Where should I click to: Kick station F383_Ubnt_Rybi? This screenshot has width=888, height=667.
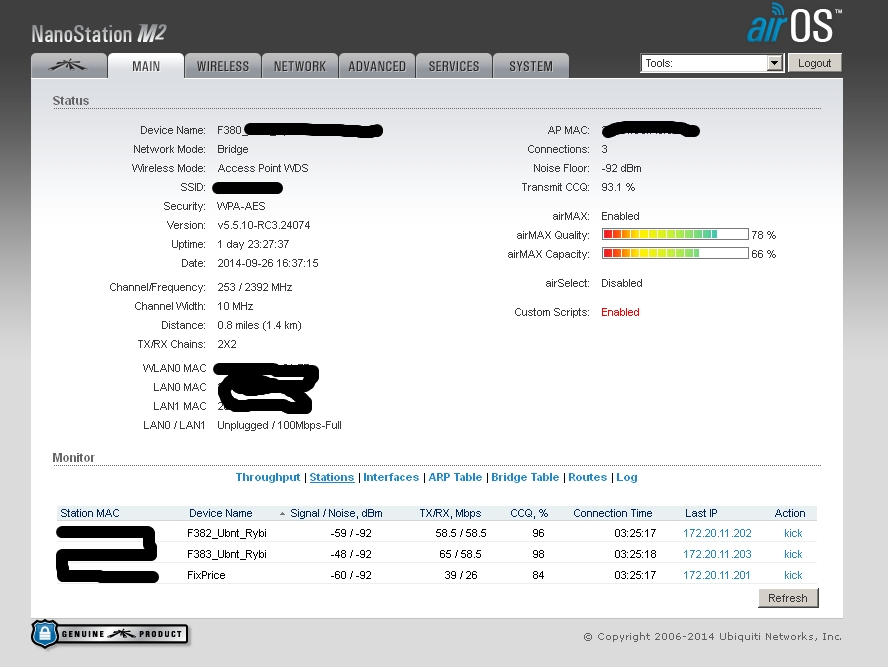pos(793,554)
